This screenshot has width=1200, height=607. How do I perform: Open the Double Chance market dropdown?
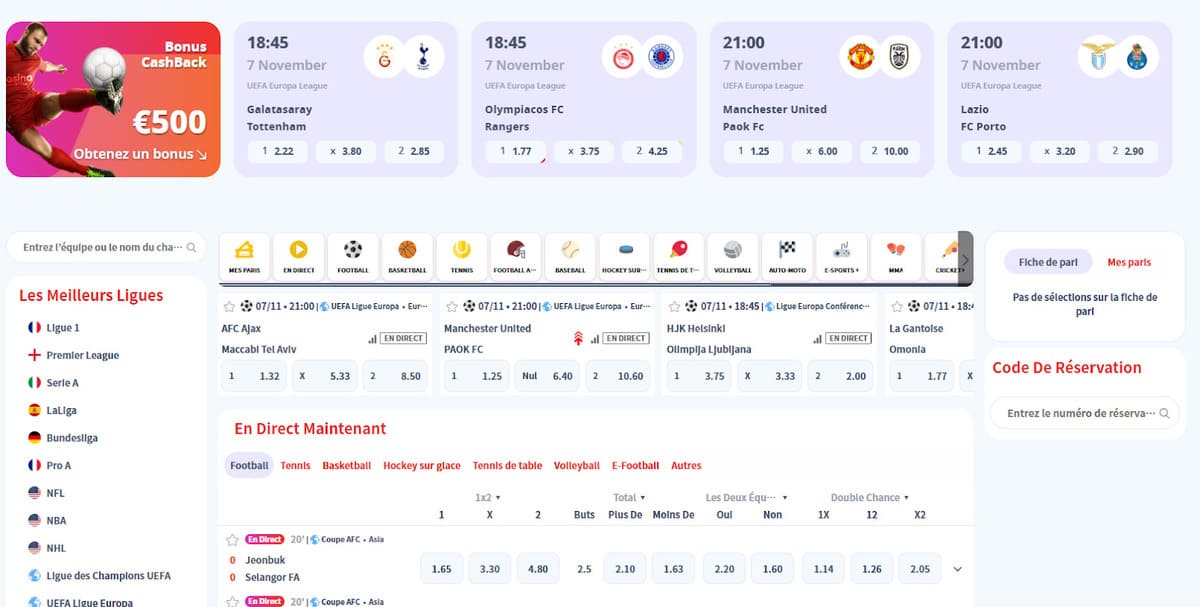(x=870, y=497)
